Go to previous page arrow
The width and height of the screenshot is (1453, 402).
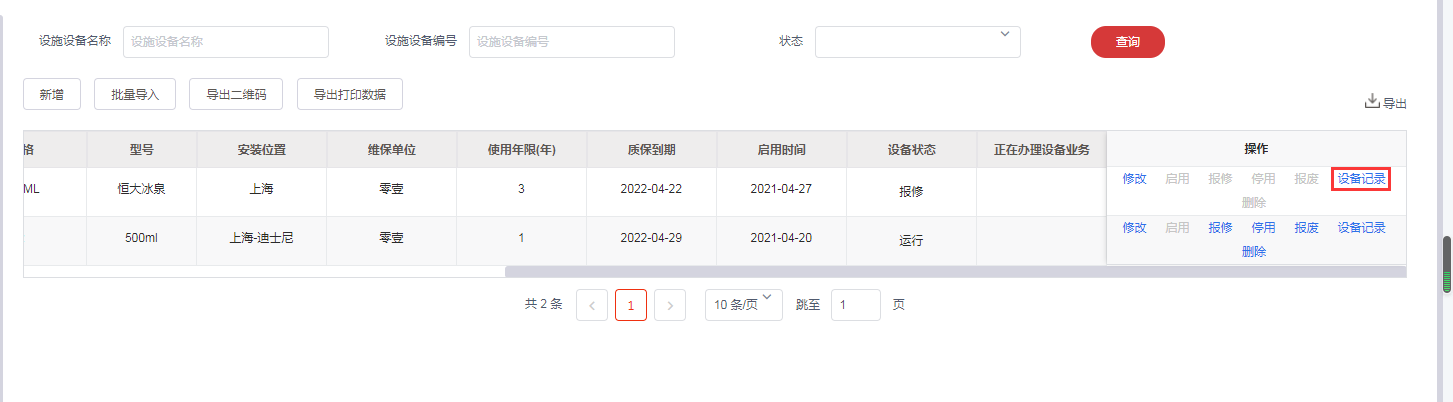(592, 305)
